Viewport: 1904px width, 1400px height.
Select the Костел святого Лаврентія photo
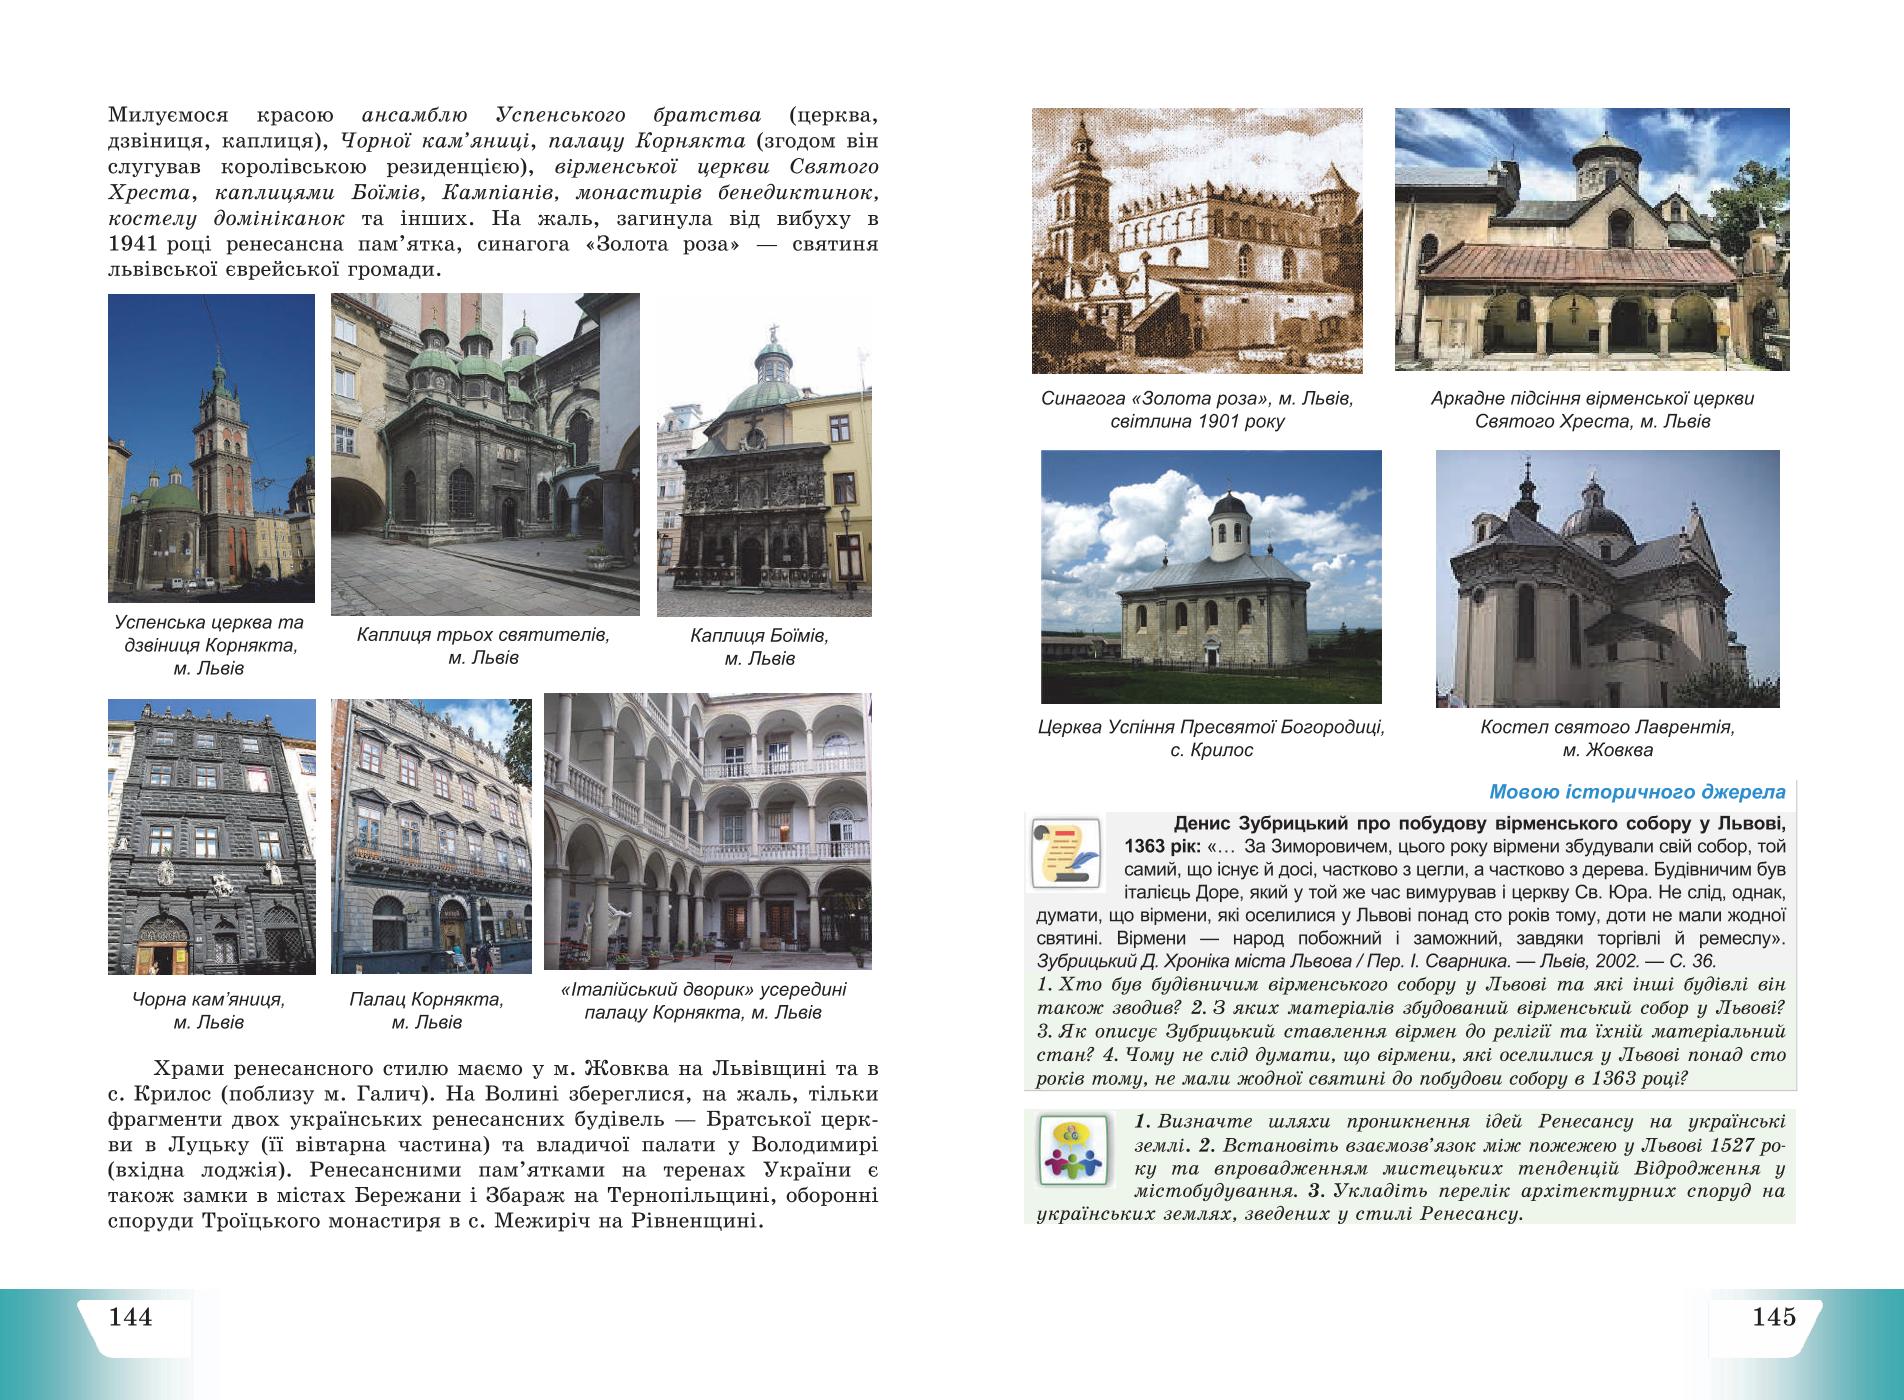click(x=1607, y=579)
